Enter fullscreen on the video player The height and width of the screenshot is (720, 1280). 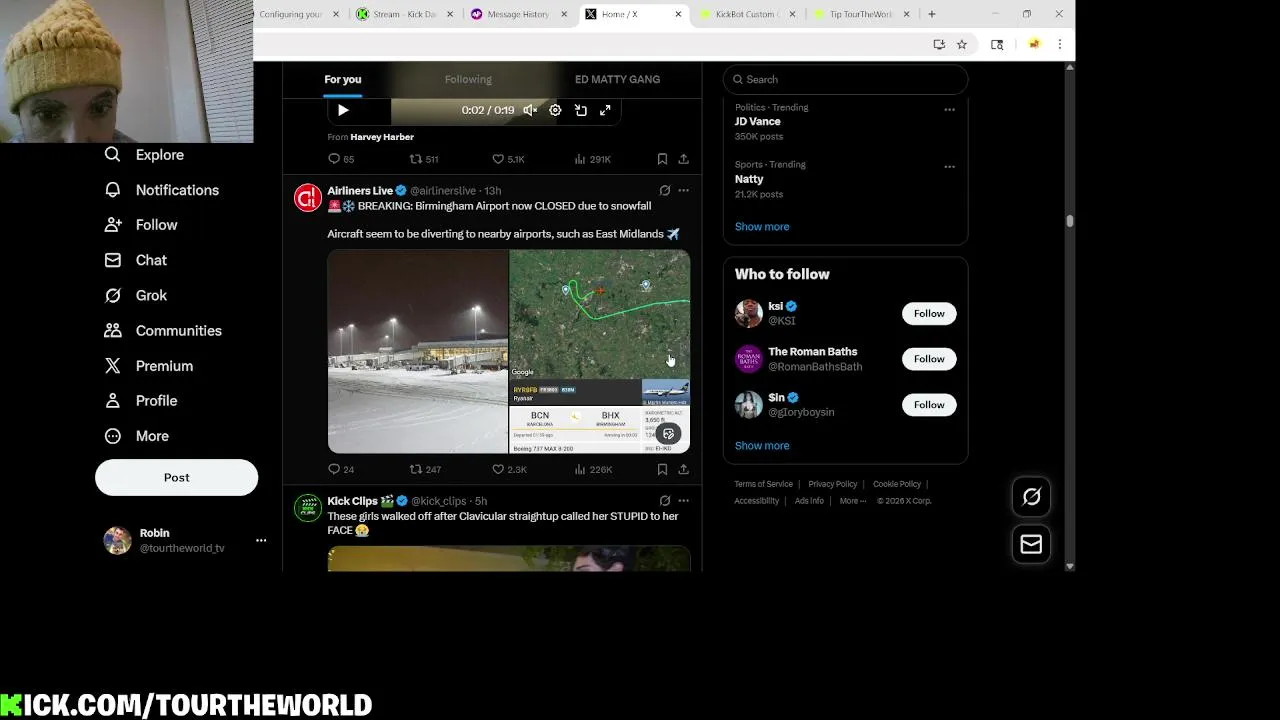pos(605,110)
